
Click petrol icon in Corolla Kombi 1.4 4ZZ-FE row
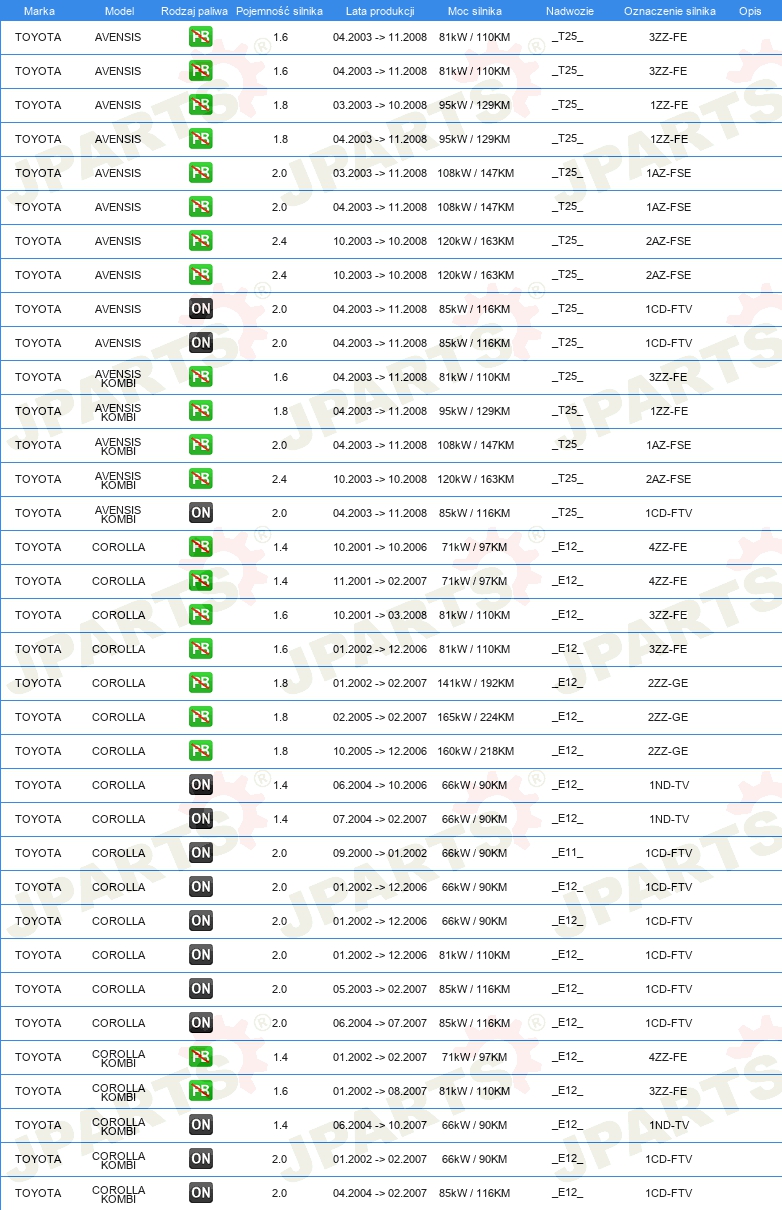coord(200,1057)
